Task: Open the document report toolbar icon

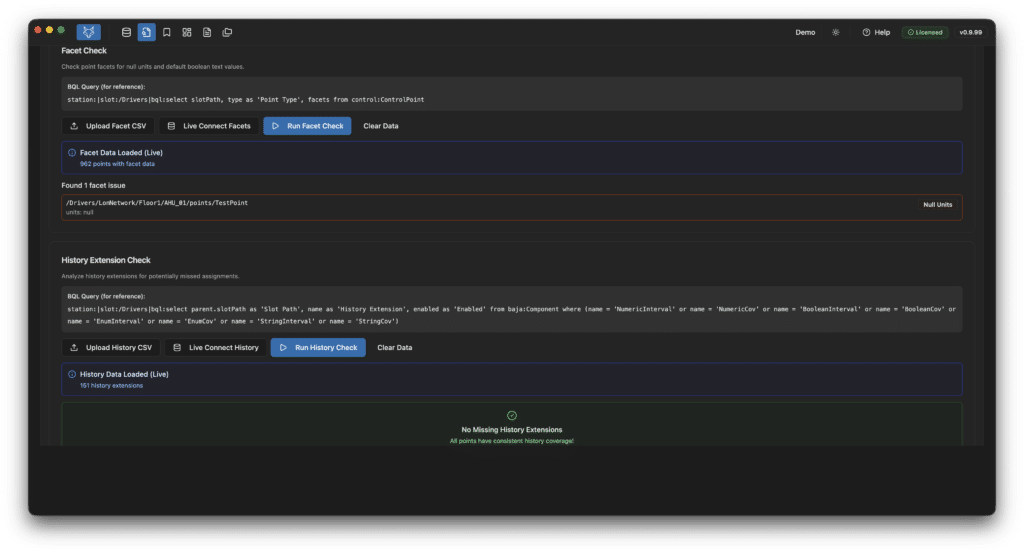Action: [x=207, y=32]
